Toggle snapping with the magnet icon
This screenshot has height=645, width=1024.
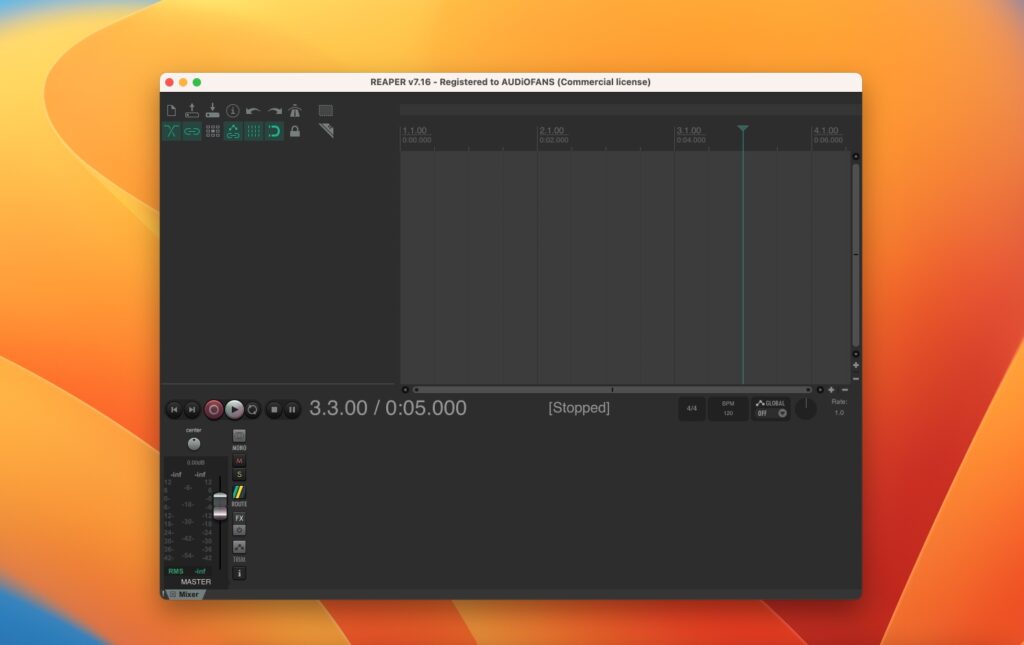click(x=273, y=131)
